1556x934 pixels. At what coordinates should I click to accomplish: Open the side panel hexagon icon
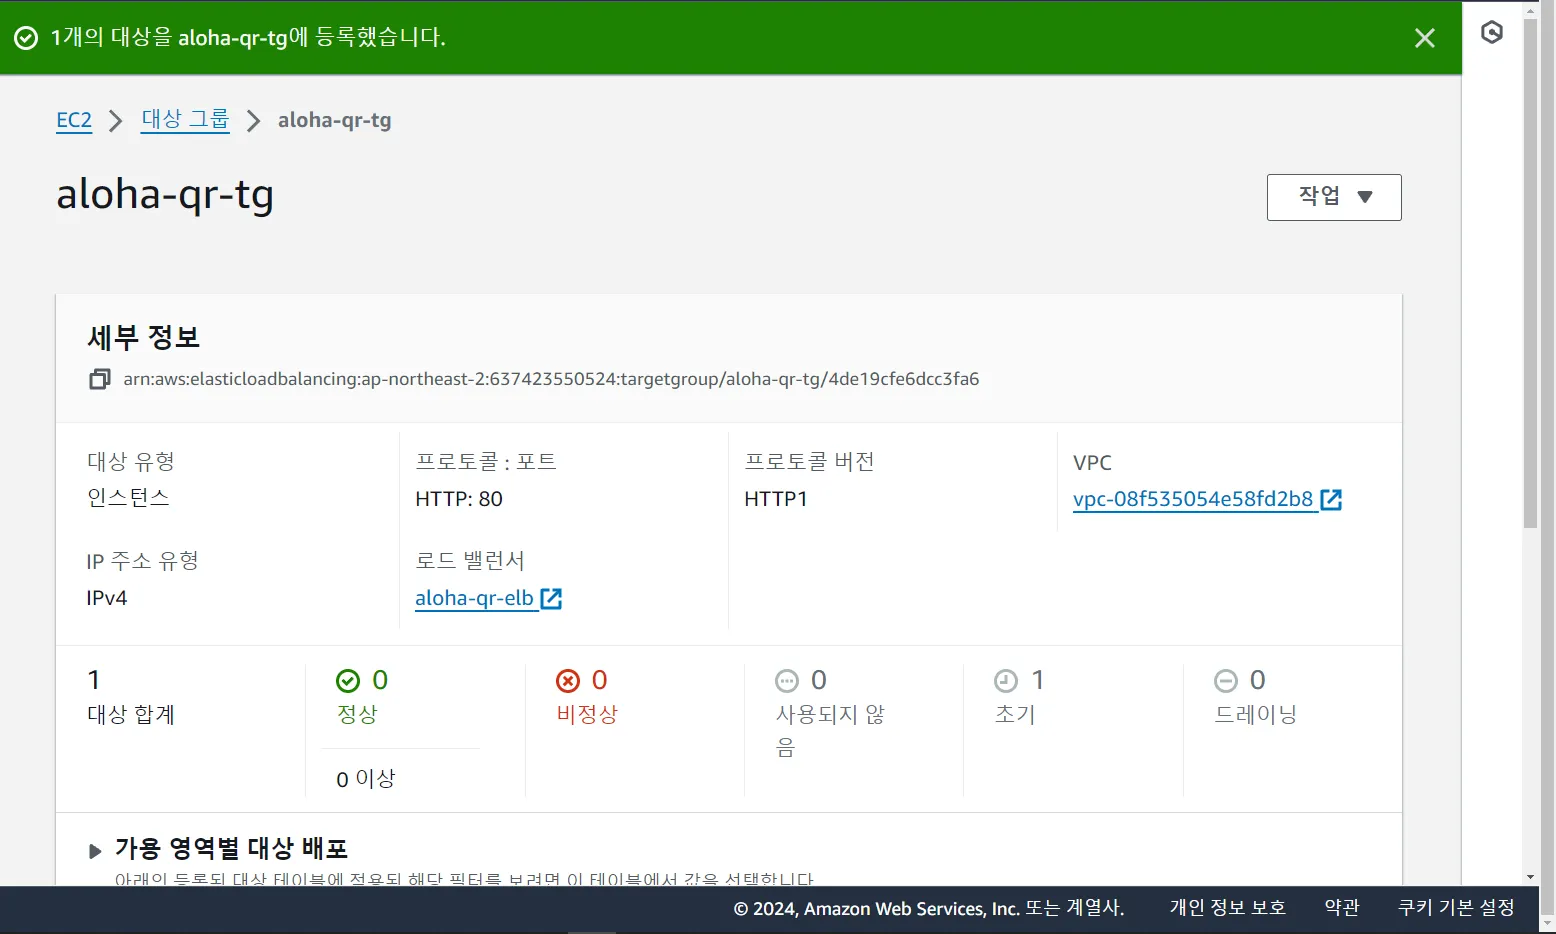[x=1491, y=33]
